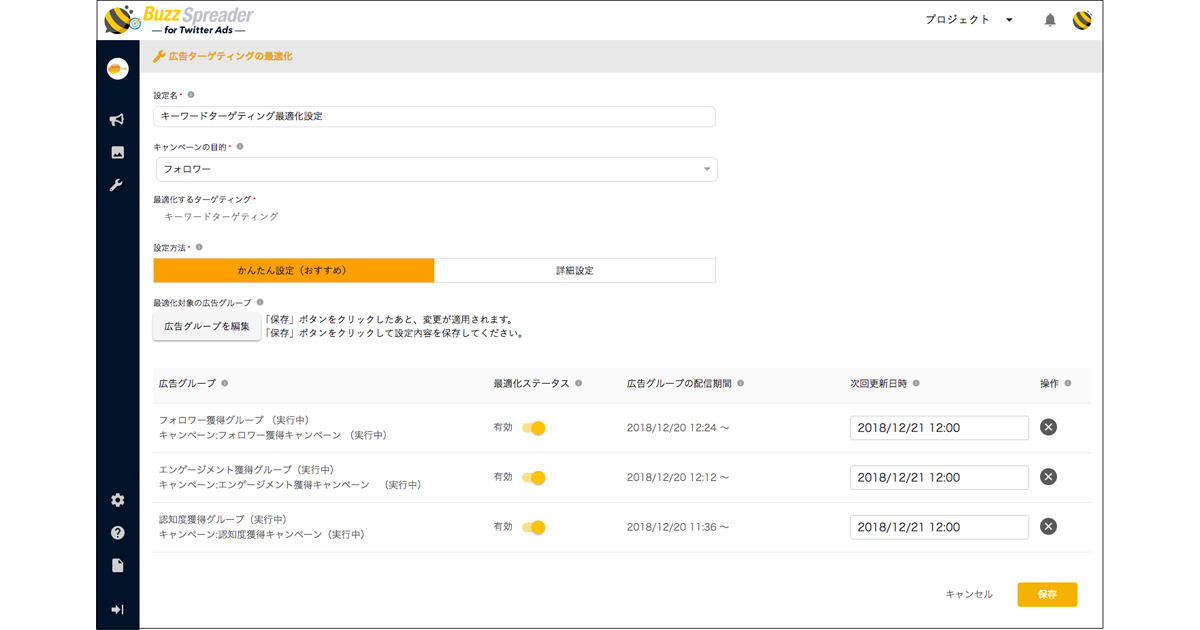
Task: Open the document icon in sidebar
Action: (117, 566)
